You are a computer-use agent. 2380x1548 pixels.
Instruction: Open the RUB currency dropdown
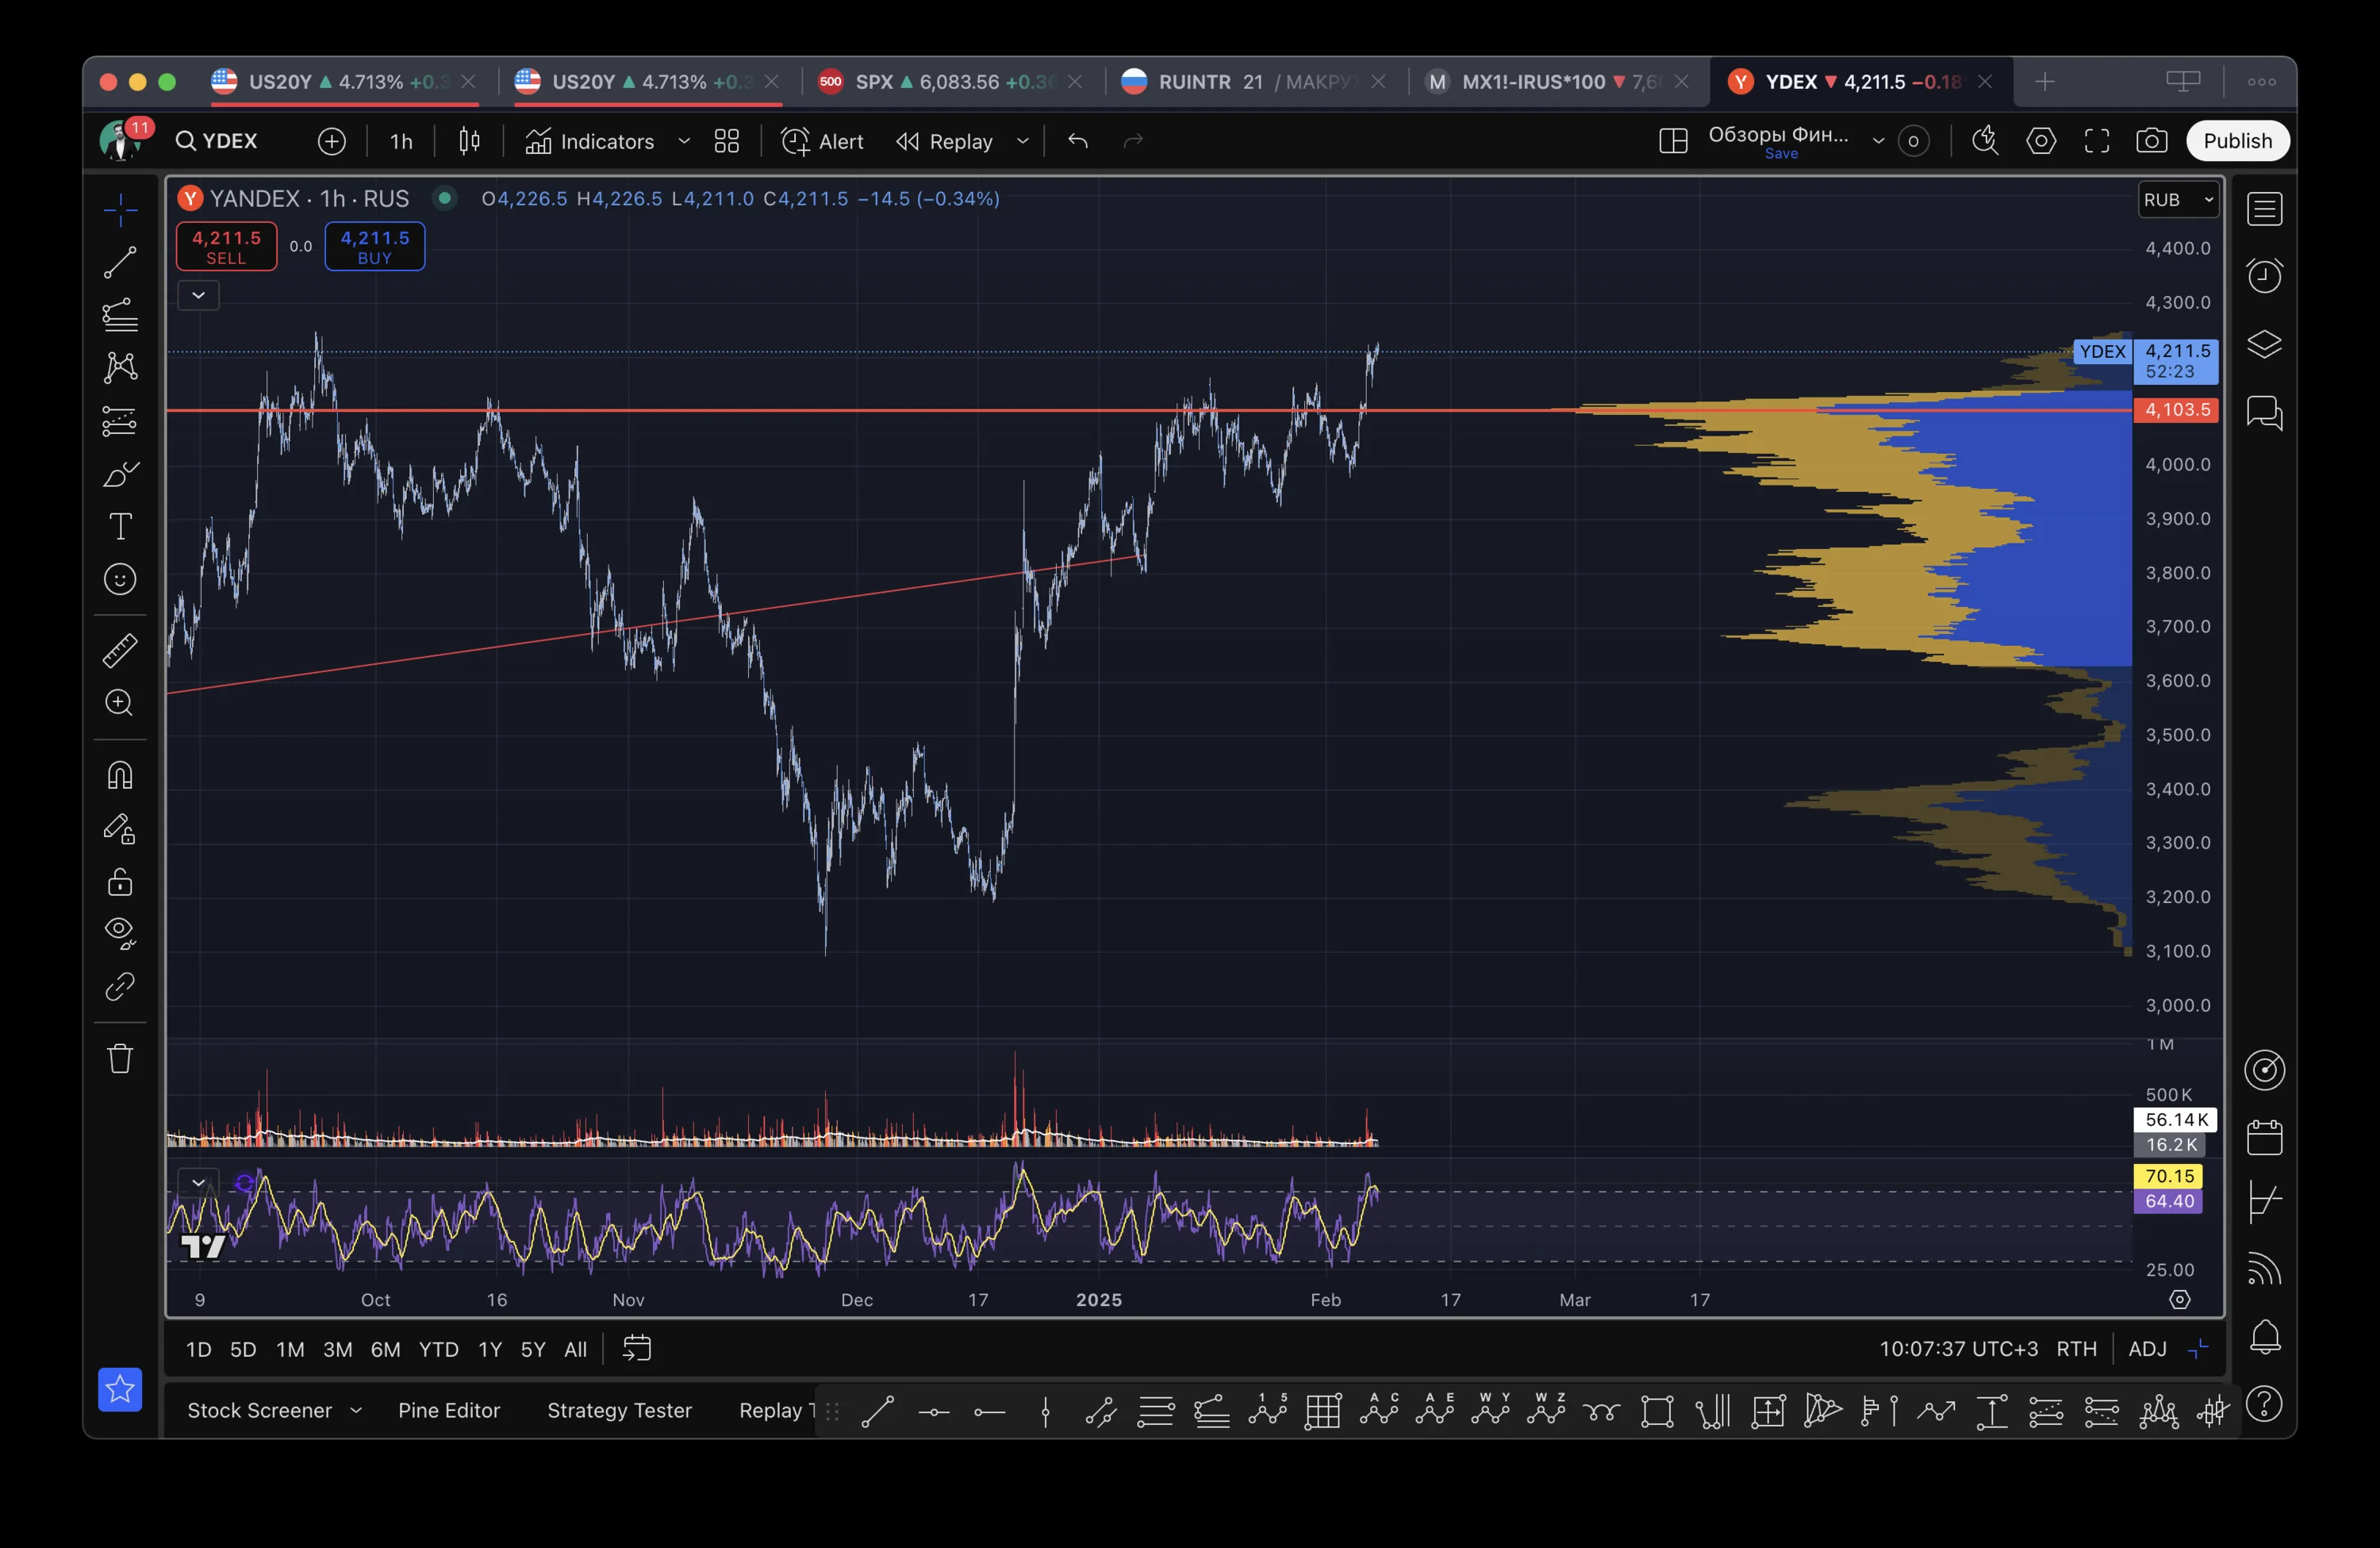coord(2180,200)
